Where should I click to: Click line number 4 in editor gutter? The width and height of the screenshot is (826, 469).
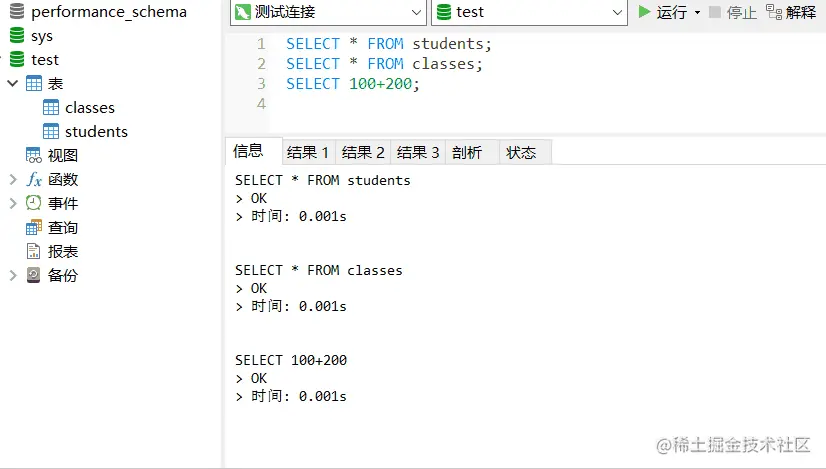click(261, 104)
